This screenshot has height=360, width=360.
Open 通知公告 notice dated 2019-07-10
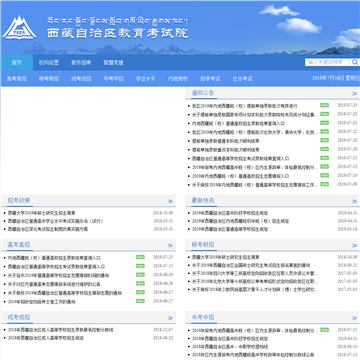click(x=240, y=176)
